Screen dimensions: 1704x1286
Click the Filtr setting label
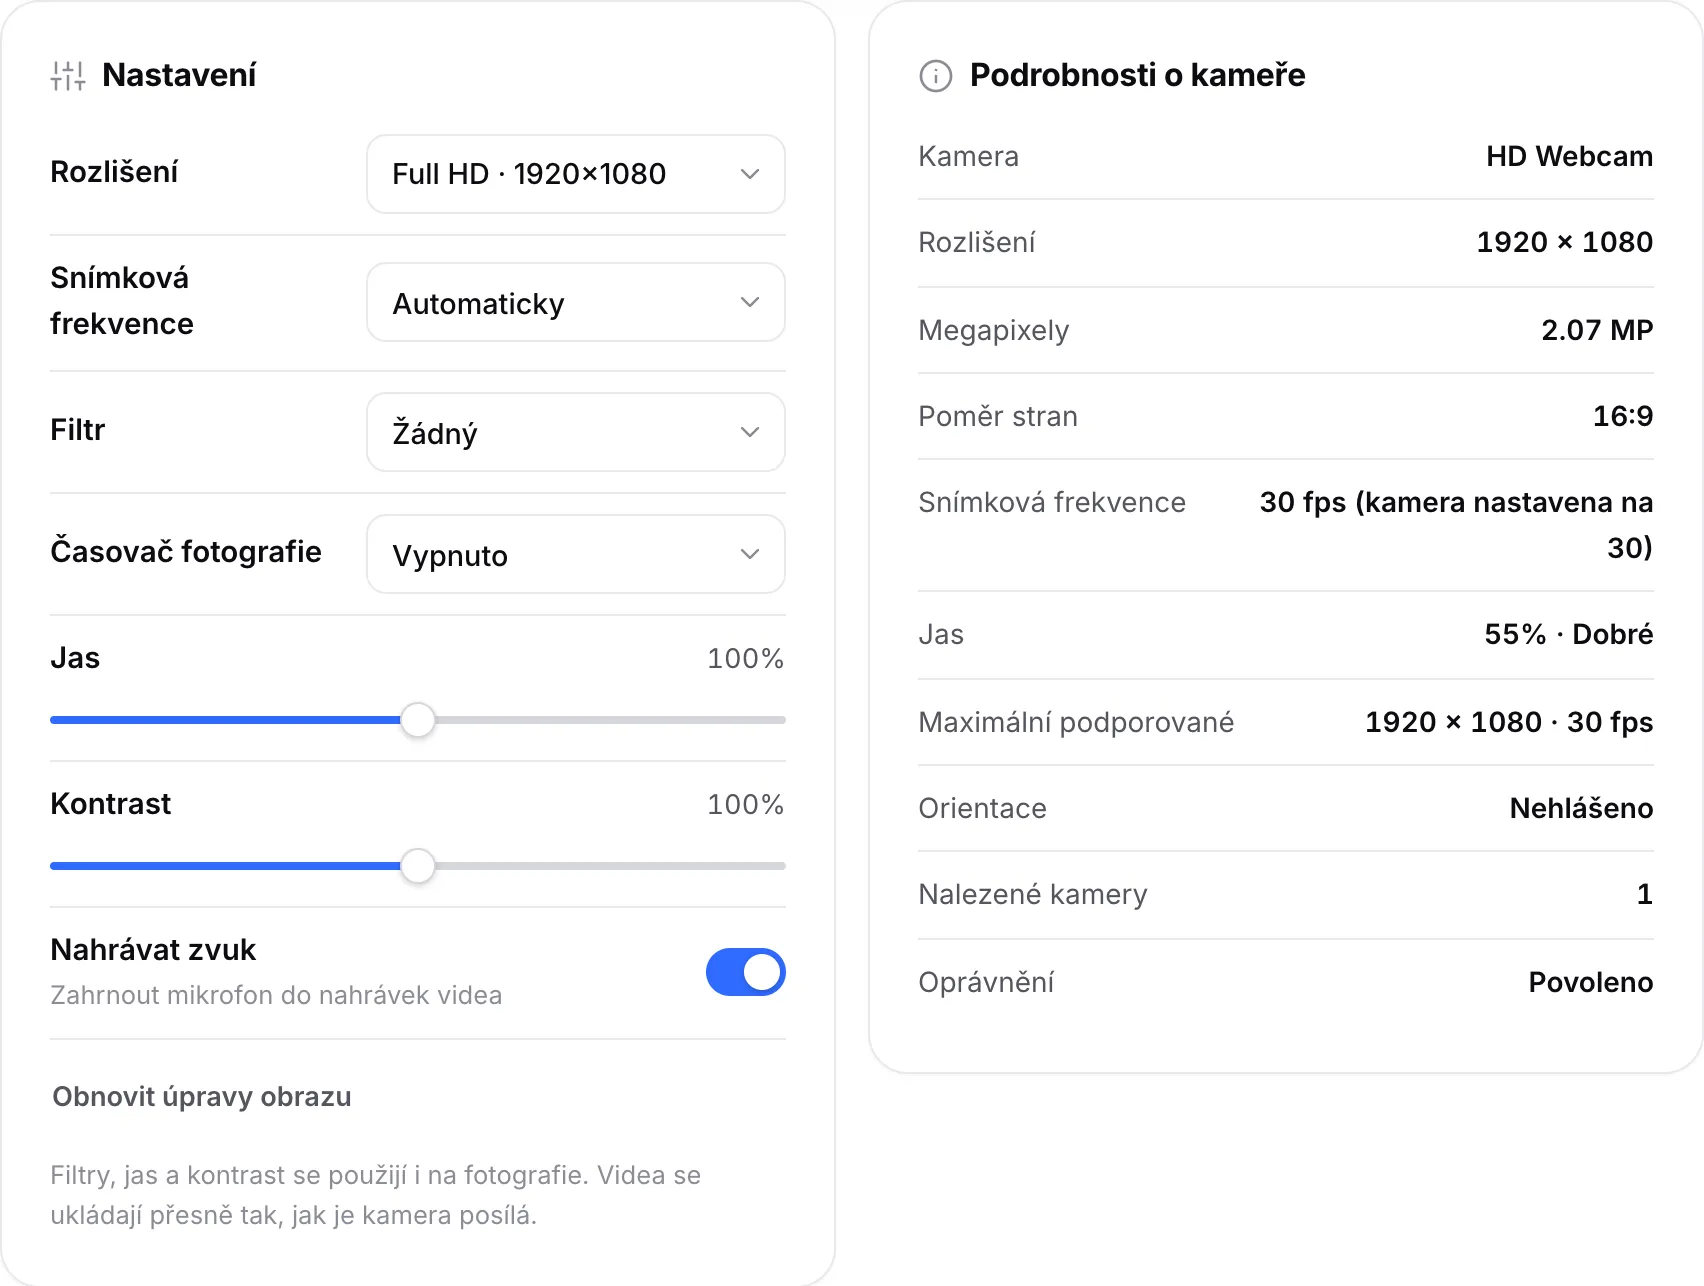tap(77, 430)
